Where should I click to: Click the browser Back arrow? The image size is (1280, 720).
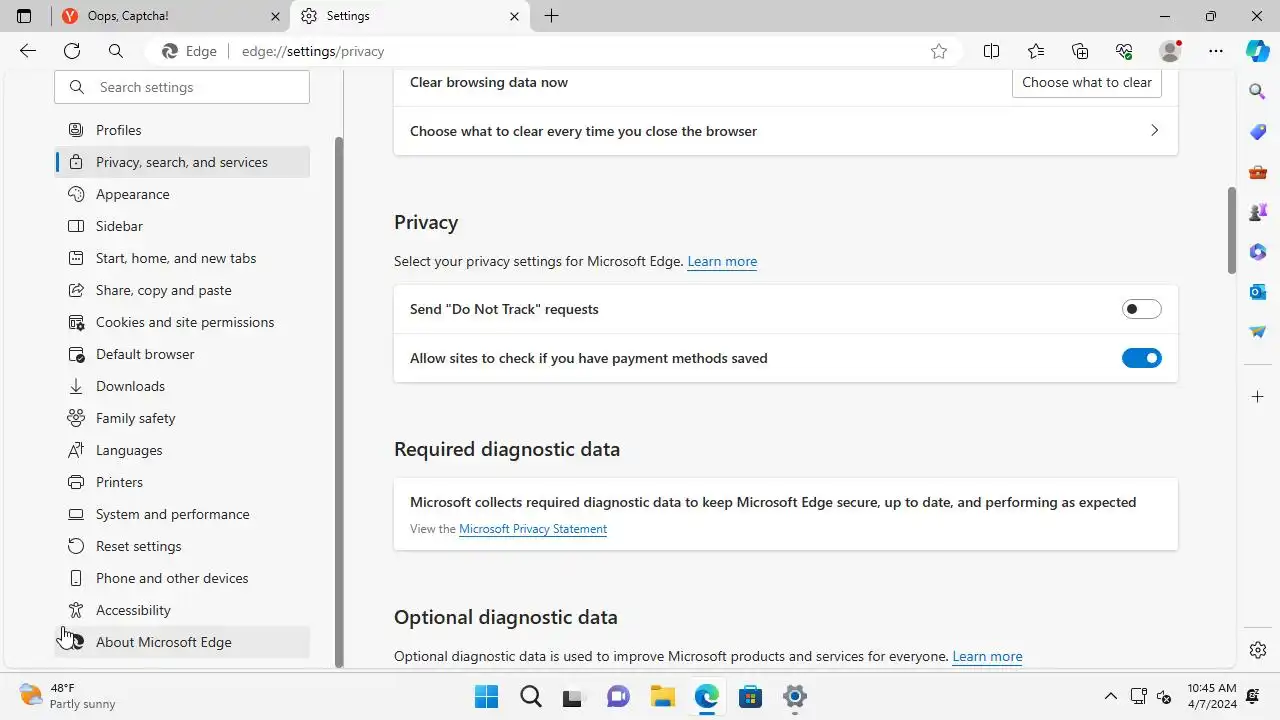click(x=28, y=51)
